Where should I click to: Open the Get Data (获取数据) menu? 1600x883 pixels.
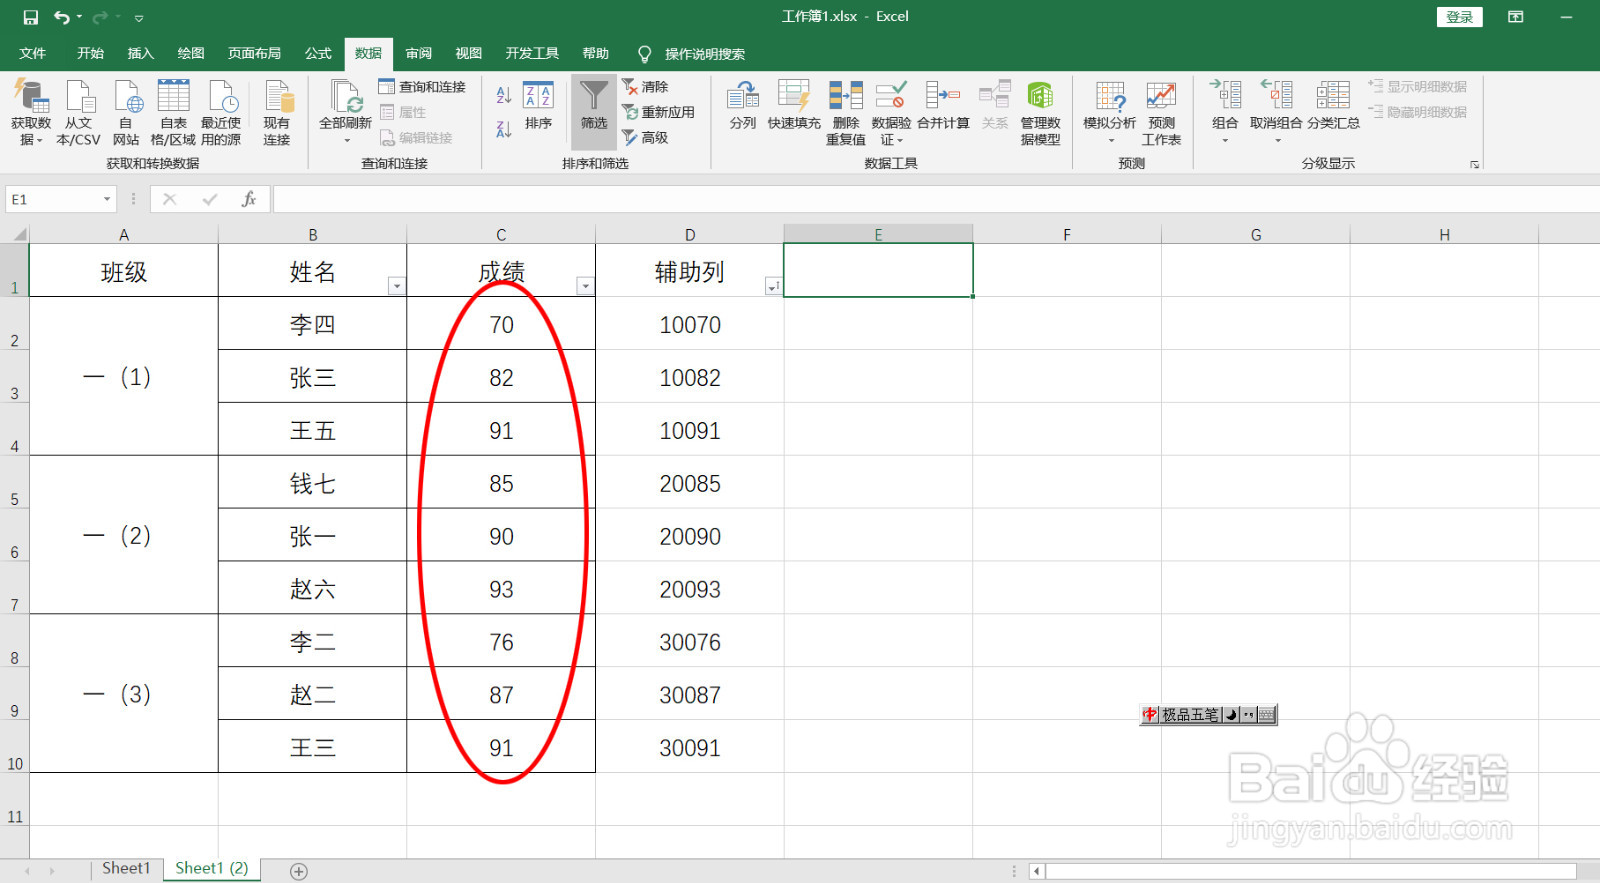[x=31, y=113]
